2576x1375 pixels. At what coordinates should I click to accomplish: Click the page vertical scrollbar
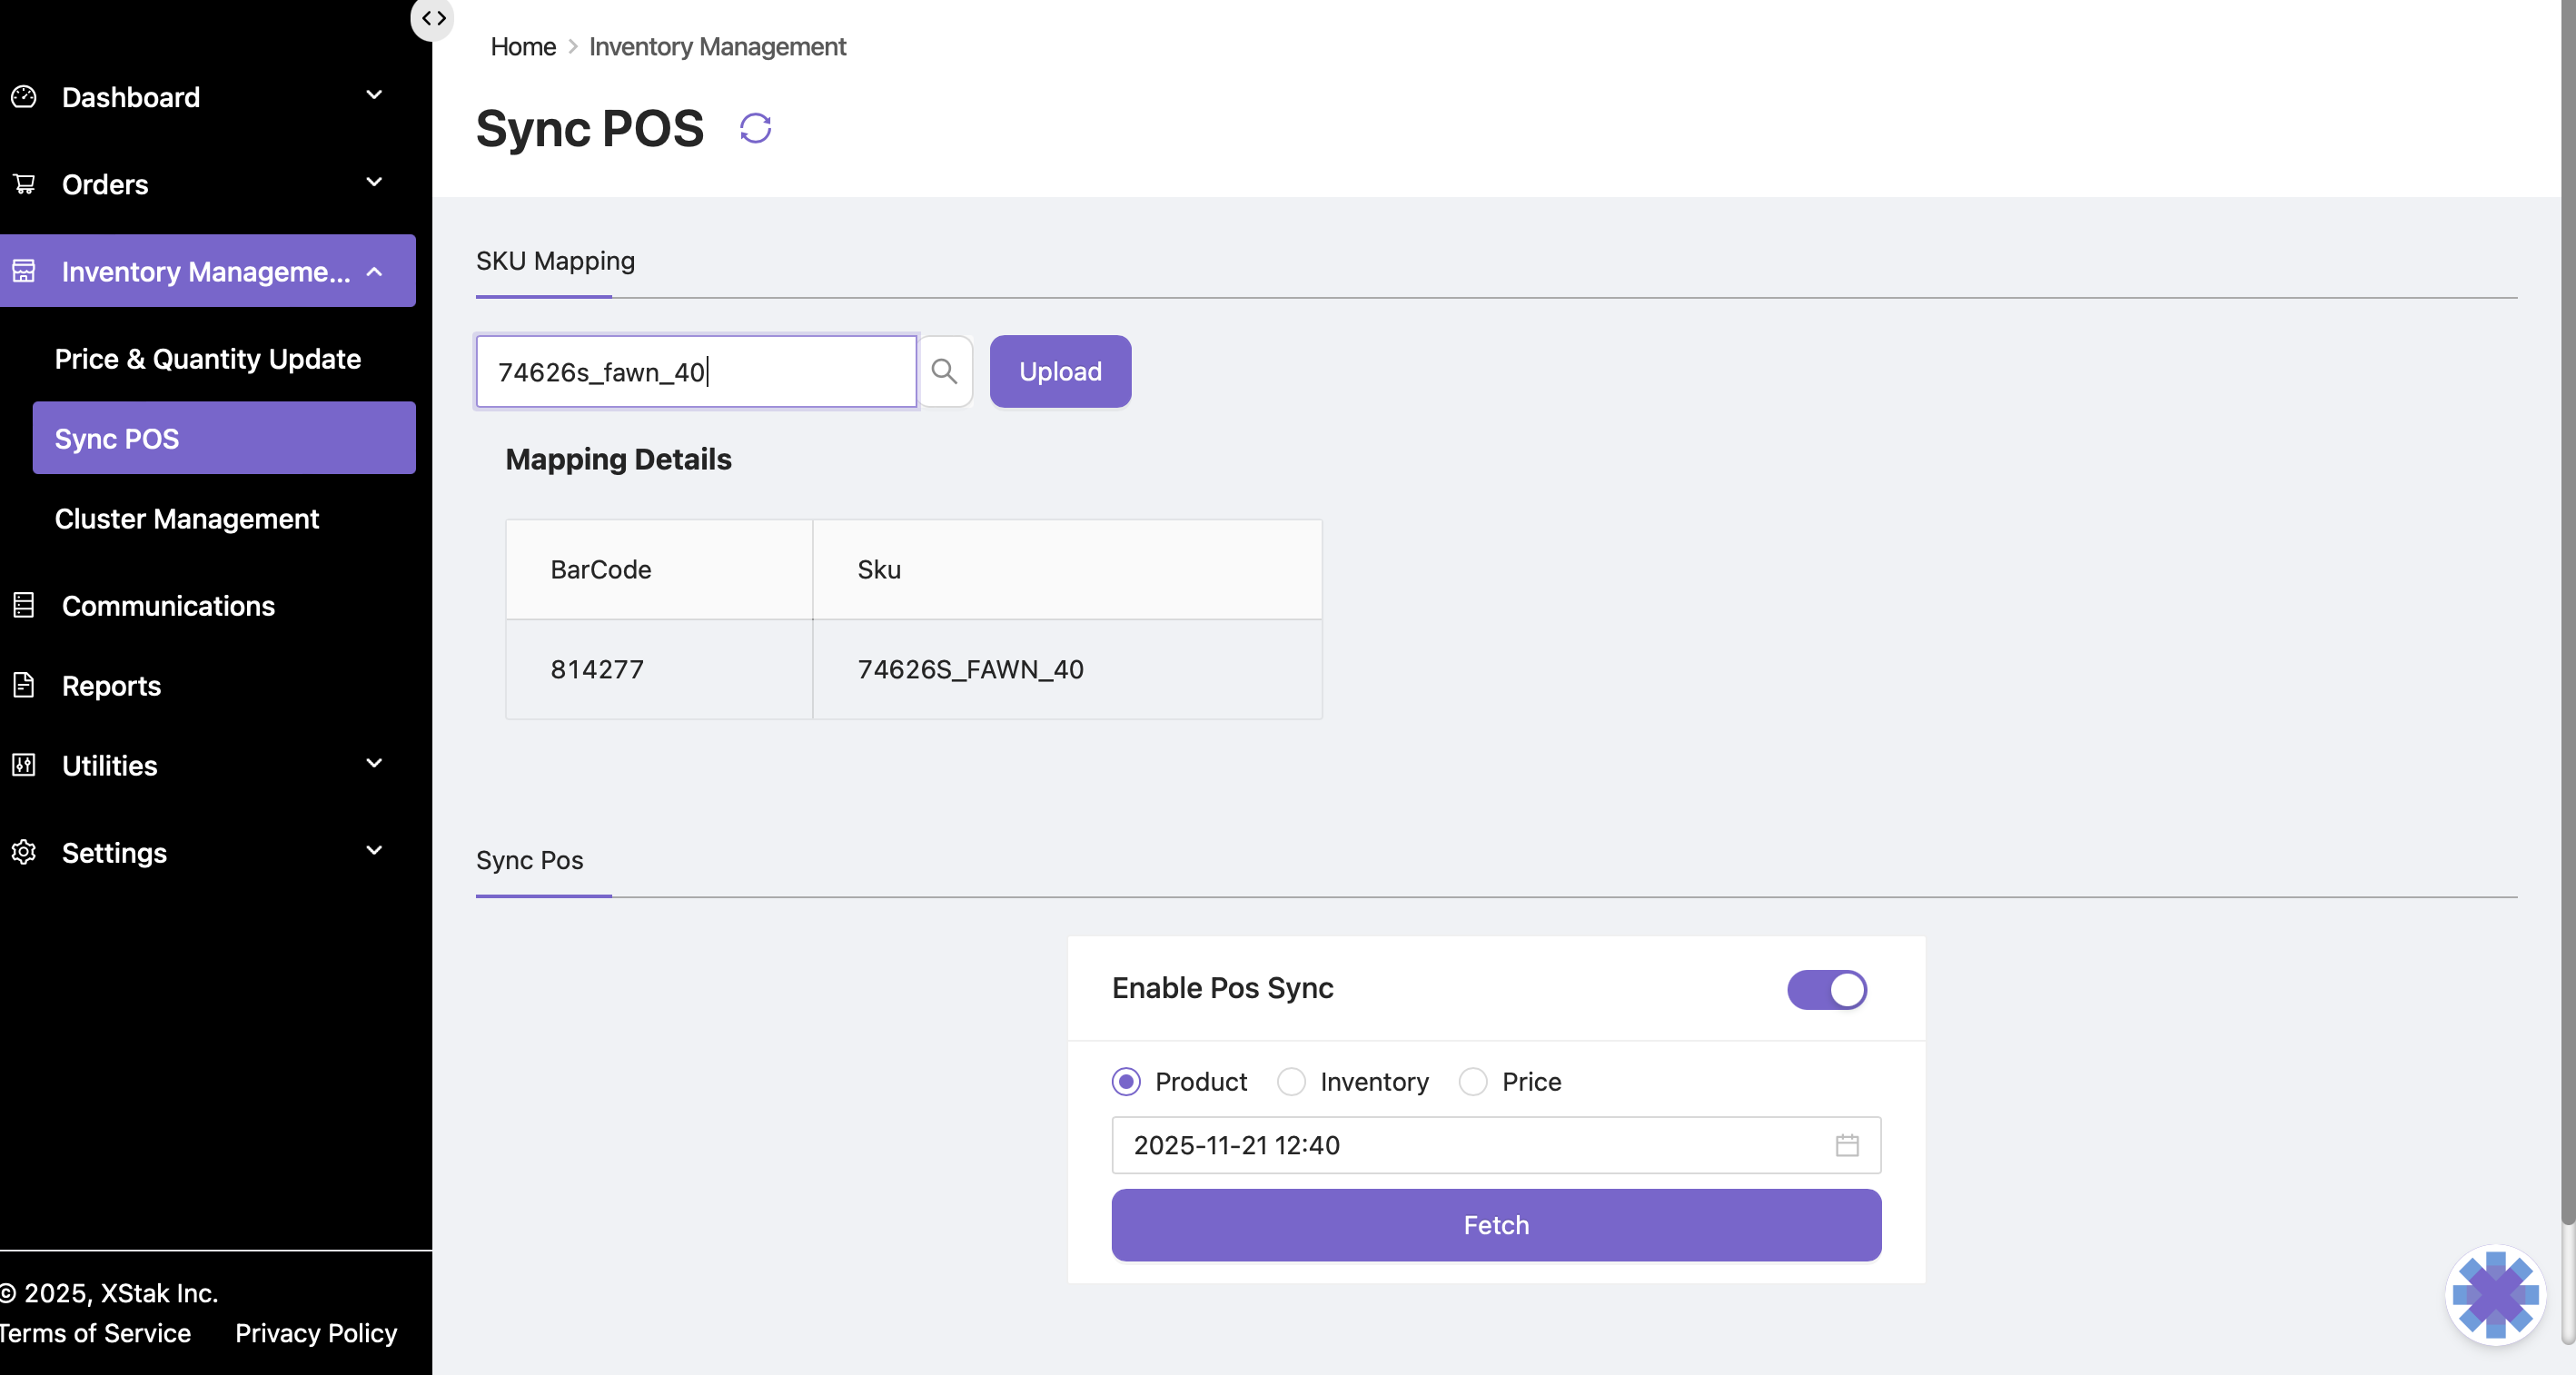point(2566,600)
